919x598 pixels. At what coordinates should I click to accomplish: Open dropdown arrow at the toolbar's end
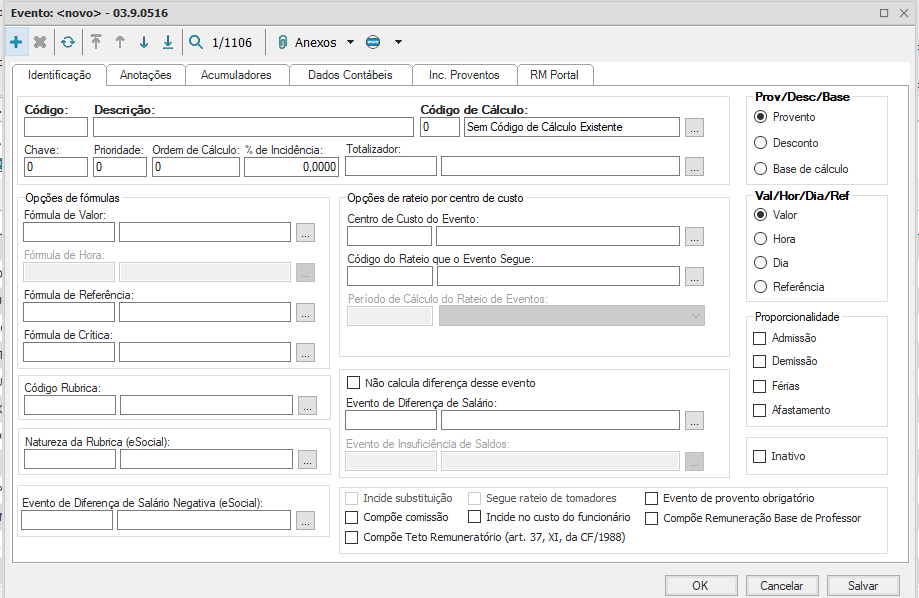(398, 42)
